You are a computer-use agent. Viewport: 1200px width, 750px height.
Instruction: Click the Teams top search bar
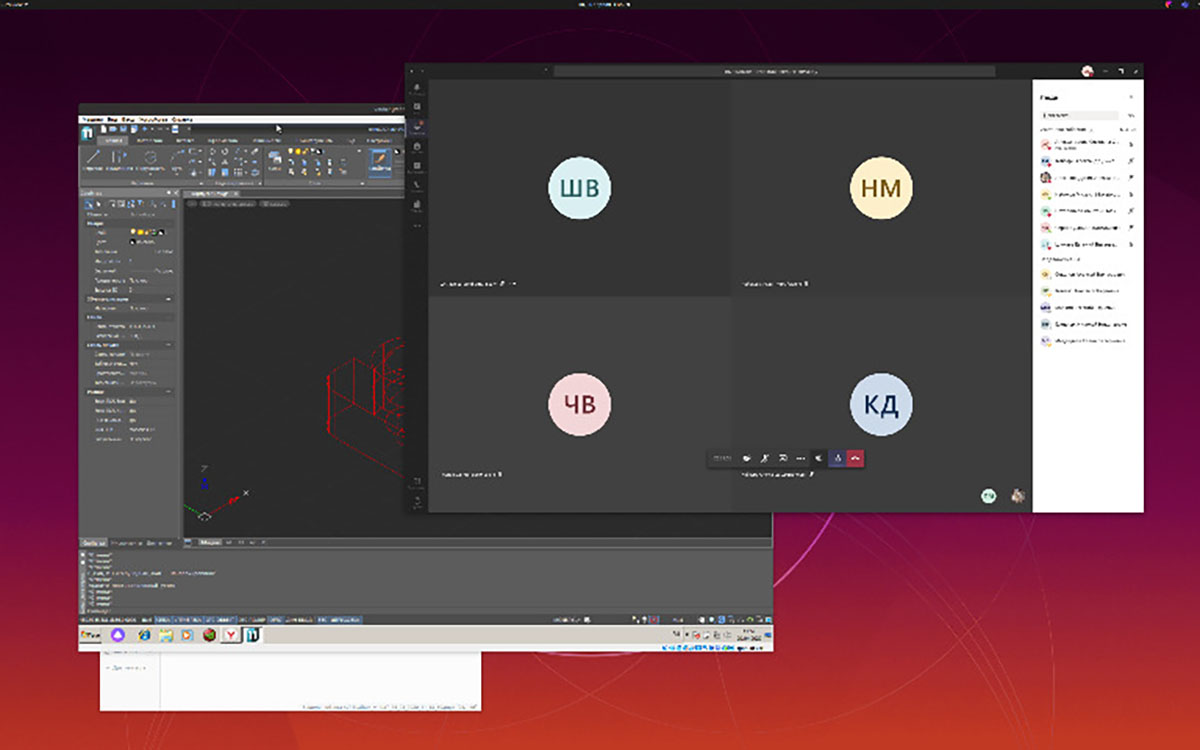point(774,71)
